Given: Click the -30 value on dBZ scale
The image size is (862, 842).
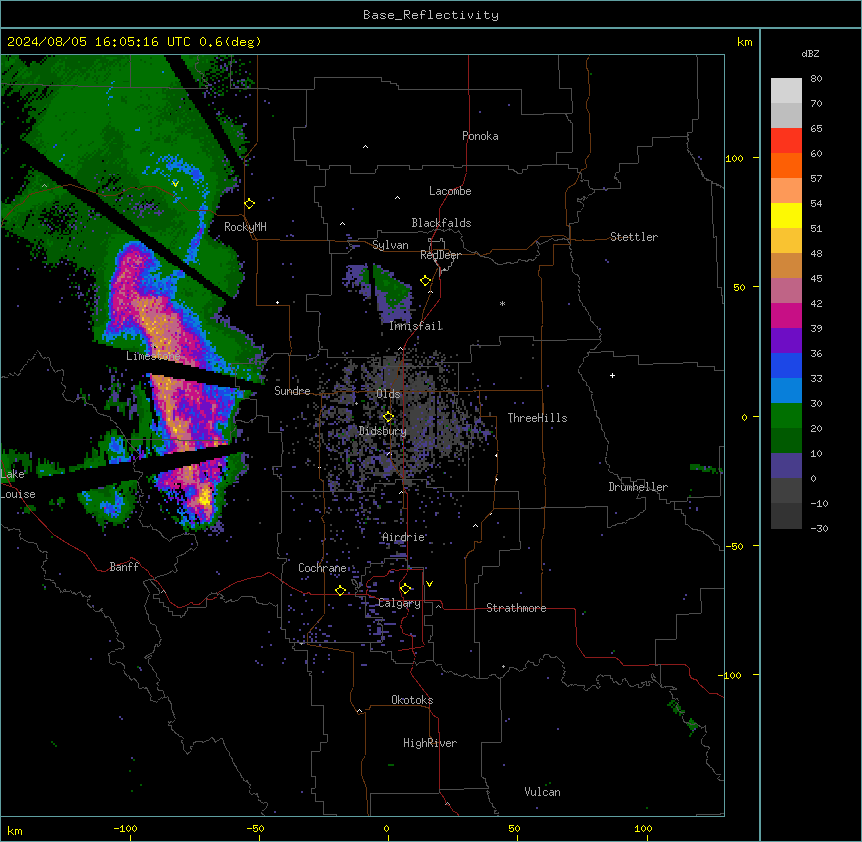Looking at the screenshot, I should click(819, 528).
